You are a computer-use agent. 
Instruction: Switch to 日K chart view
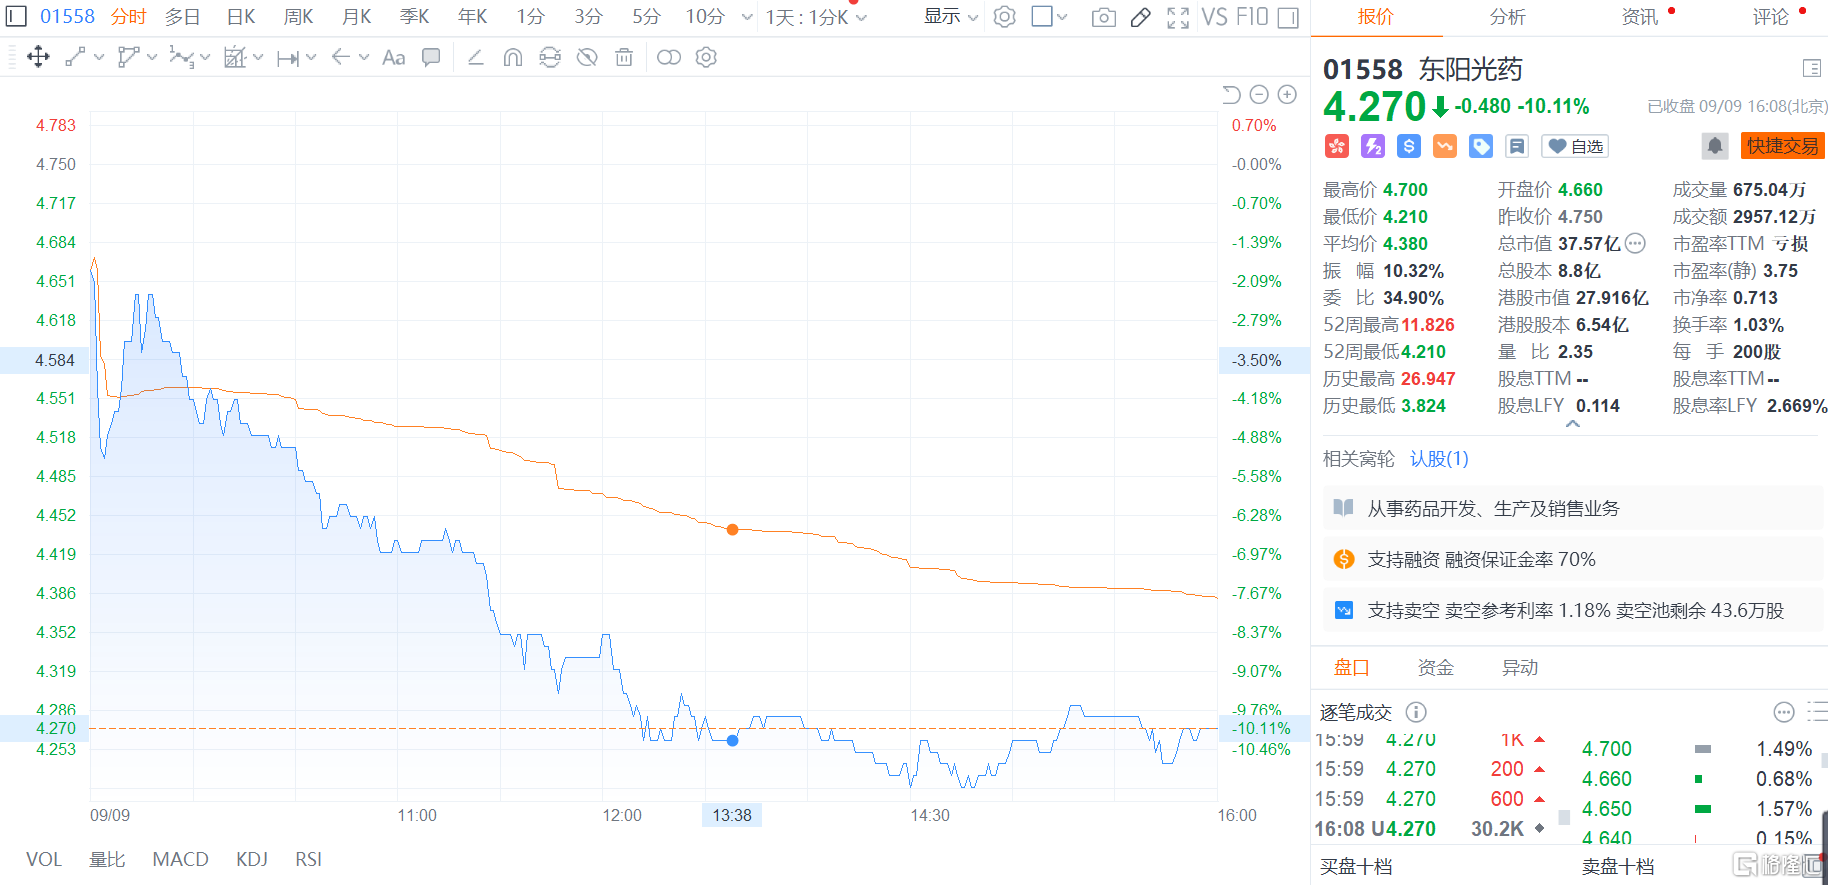[241, 17]
